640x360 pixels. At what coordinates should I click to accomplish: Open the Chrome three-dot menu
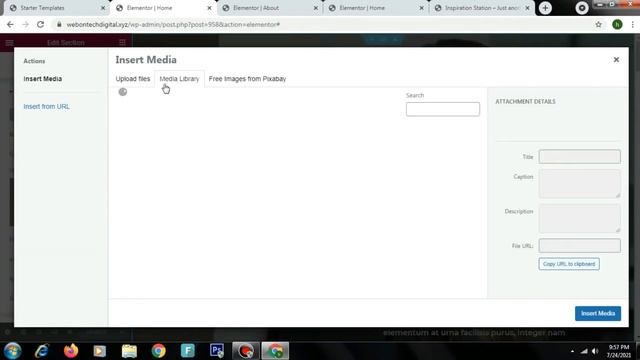click(x=633, y=24)
